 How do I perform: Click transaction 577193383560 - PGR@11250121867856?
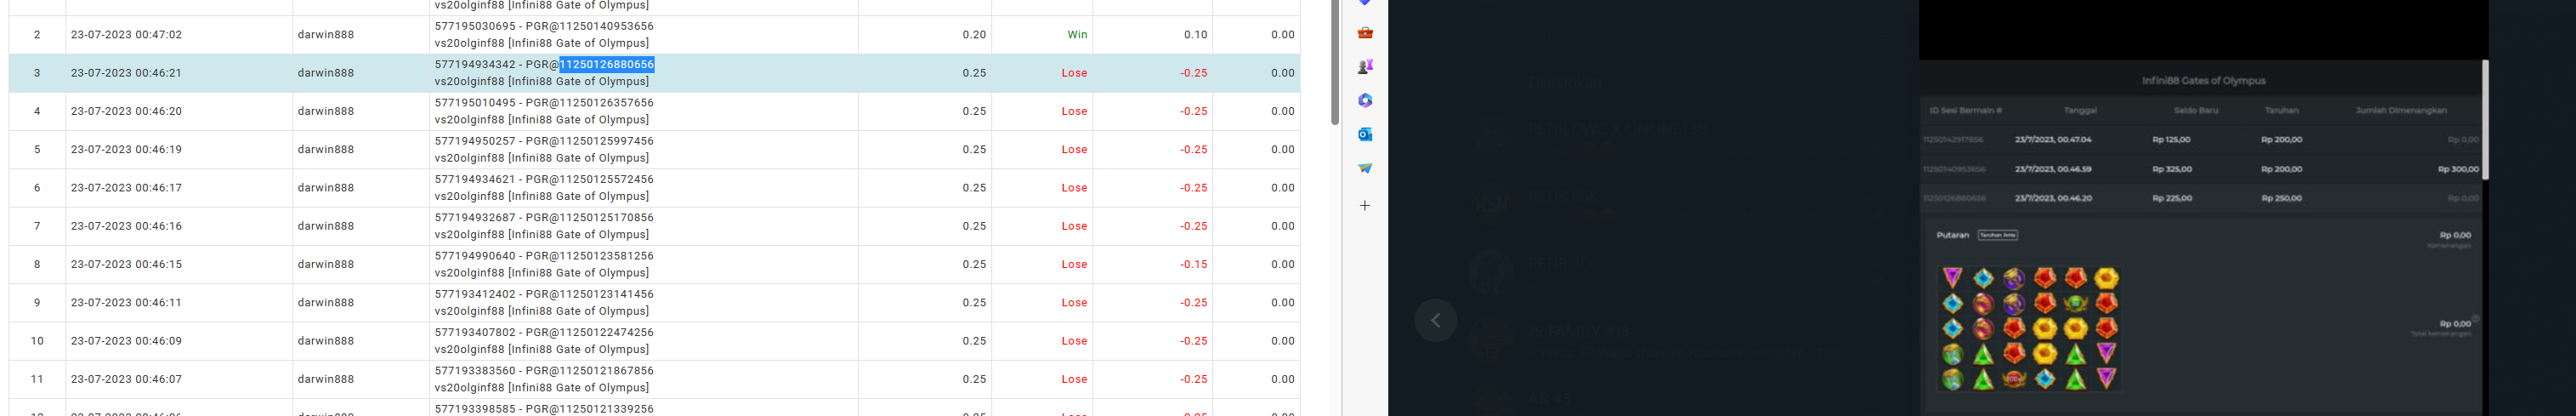[x=544, y=370]
